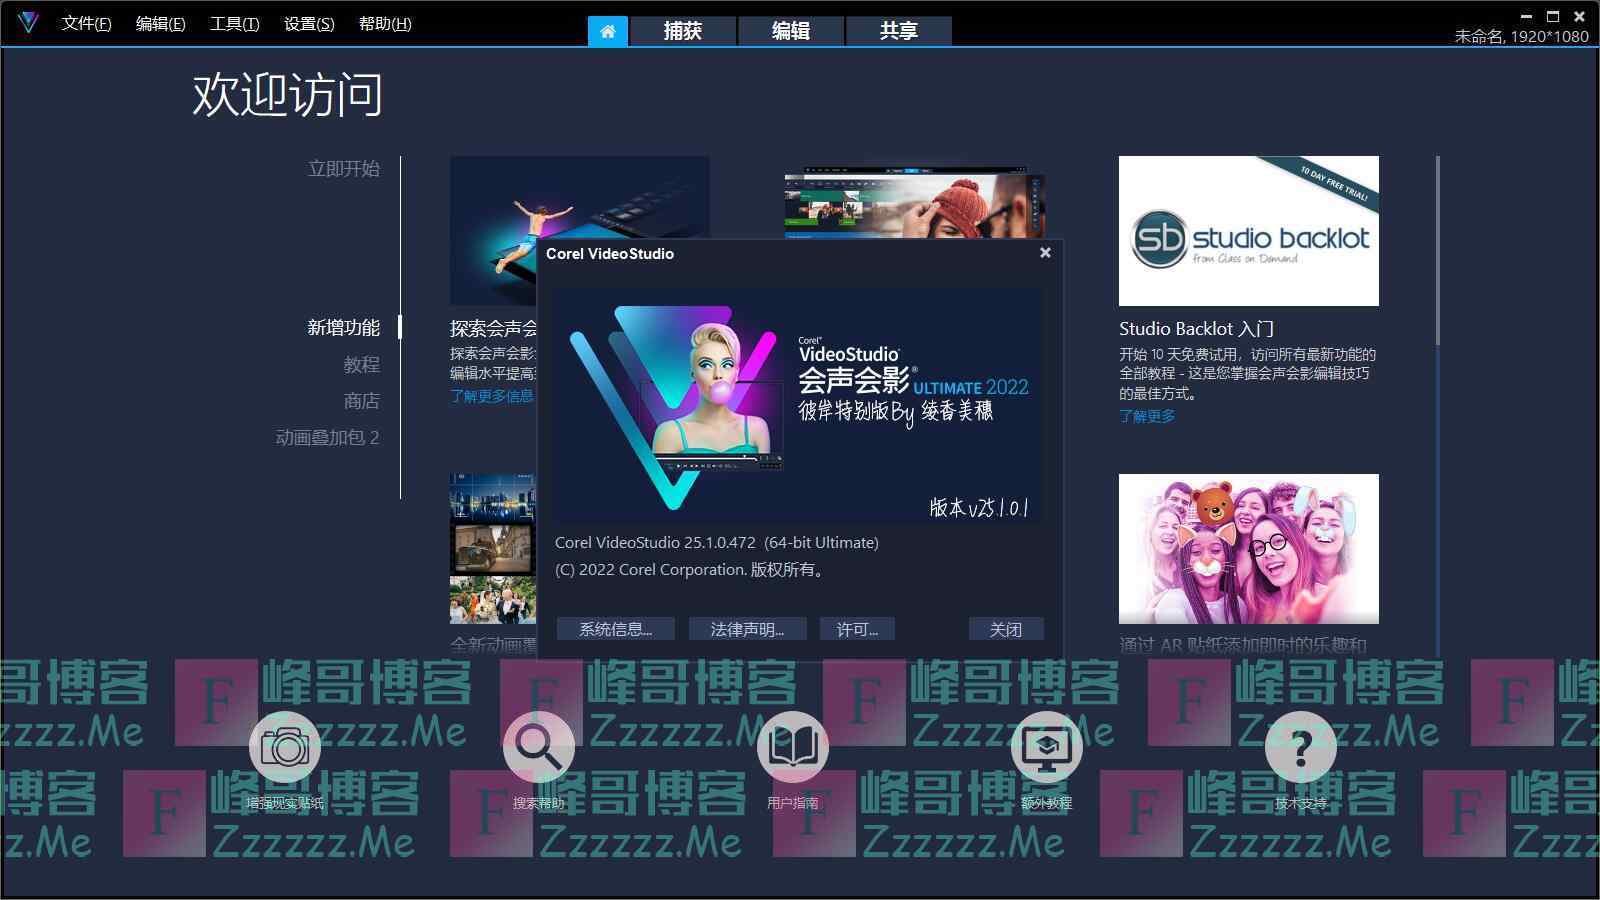Open the Studio Backlot thumbnail
Screen dimensions: 1600x900
(x=1248, y=231)
